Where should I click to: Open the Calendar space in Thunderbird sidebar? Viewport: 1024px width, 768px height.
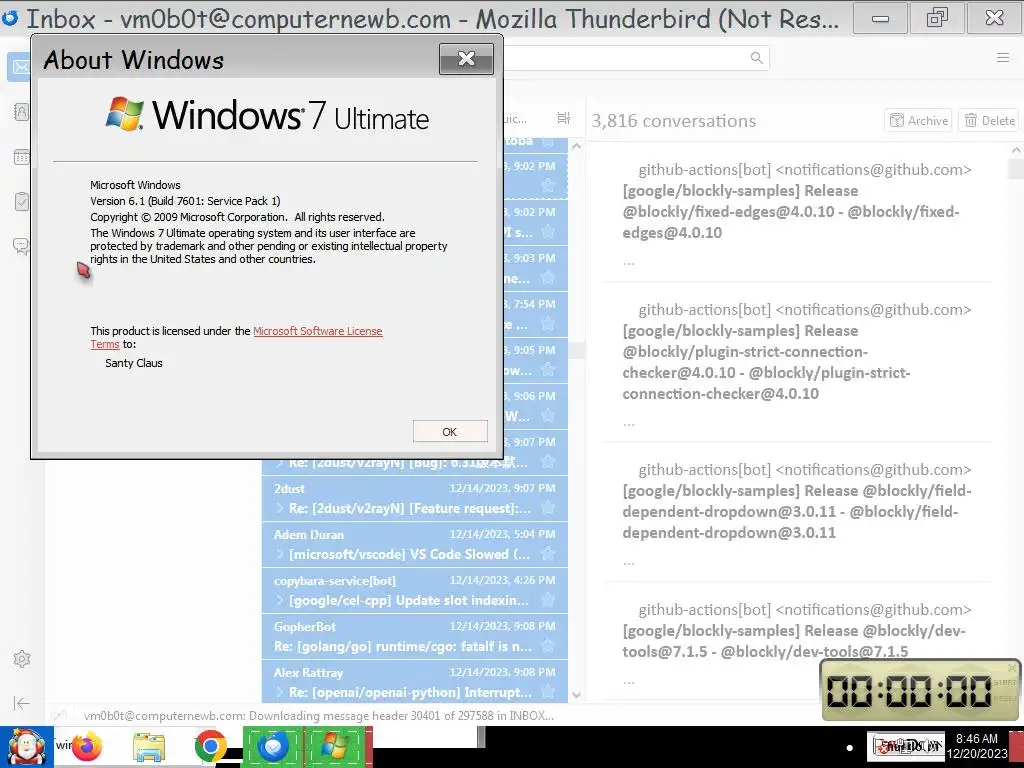(21, 157)
